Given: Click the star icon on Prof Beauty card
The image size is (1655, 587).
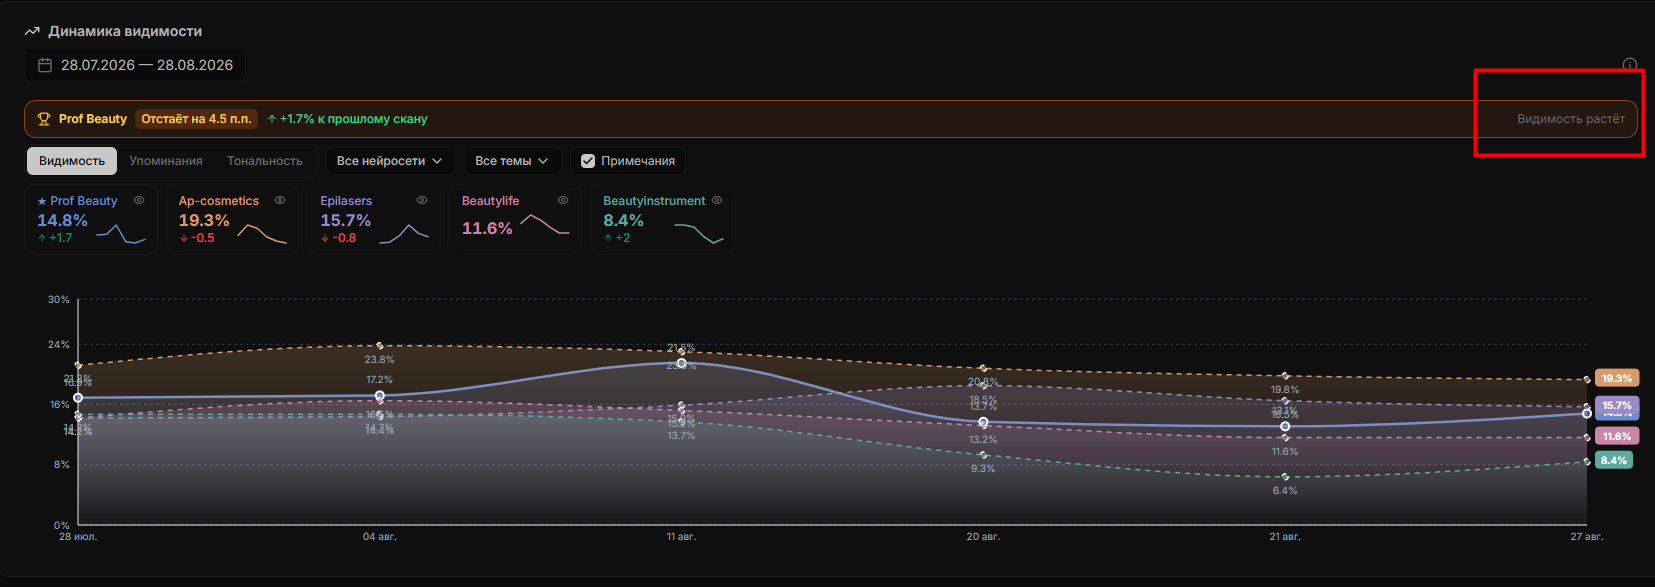Looking at the screenshot, I should (42, 201).
